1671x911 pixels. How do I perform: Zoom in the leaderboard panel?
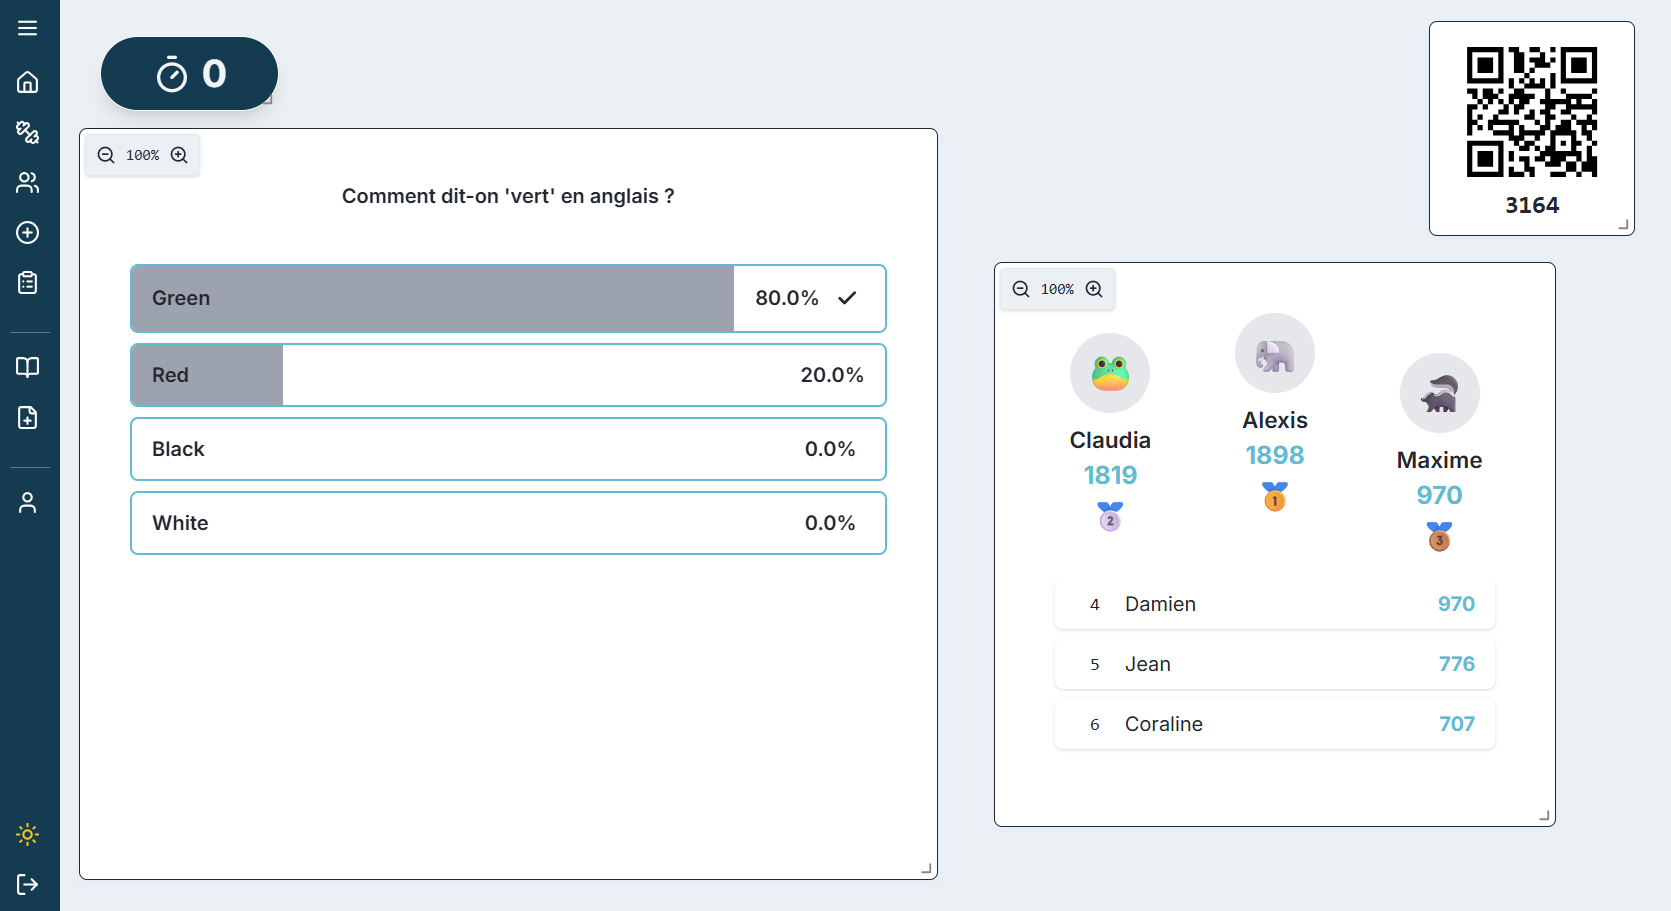coord(1094,289)
